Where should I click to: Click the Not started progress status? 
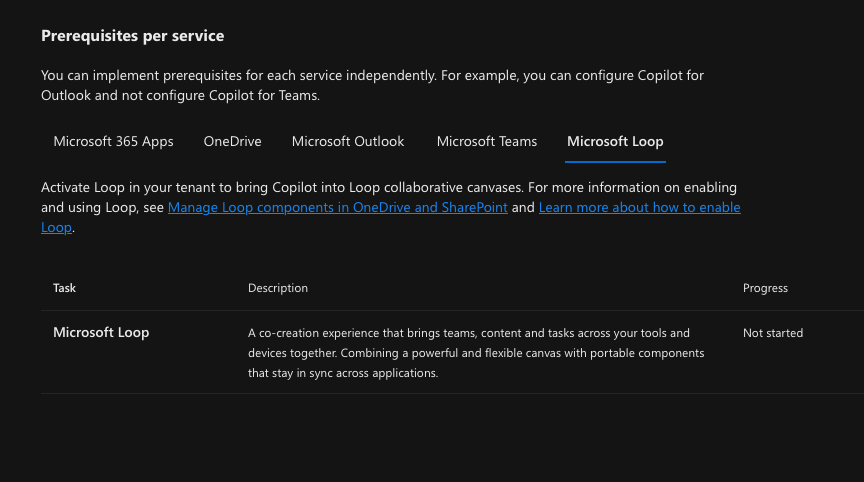point(773,333)
